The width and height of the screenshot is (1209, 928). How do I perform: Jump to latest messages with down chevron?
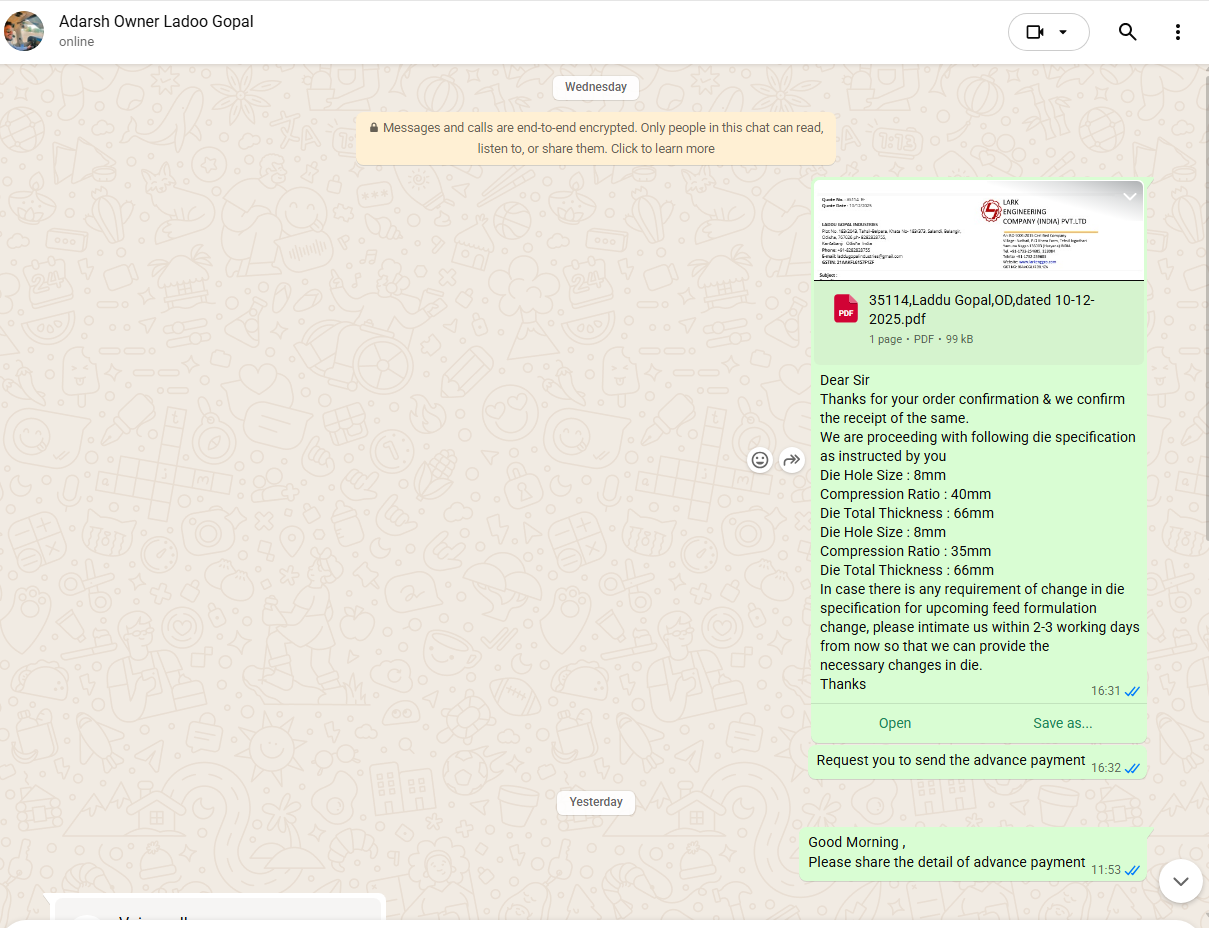click(1180, 881)
